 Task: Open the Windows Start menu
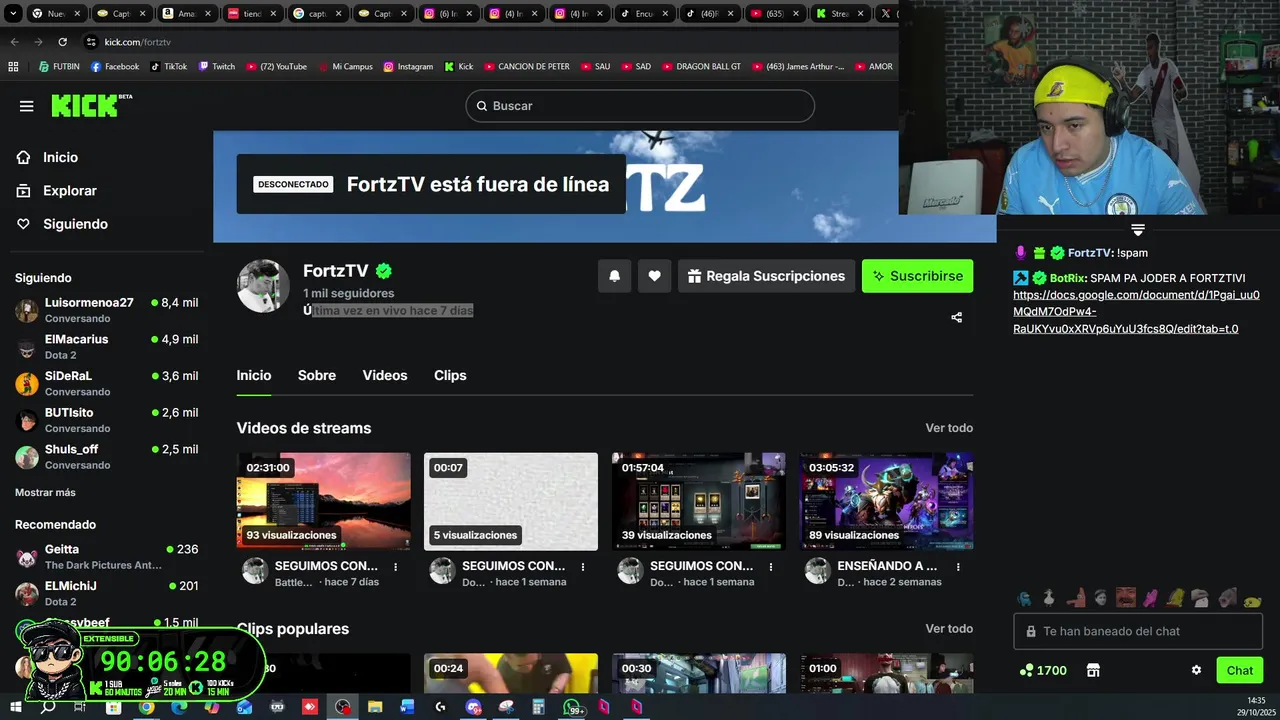point(15,707)
